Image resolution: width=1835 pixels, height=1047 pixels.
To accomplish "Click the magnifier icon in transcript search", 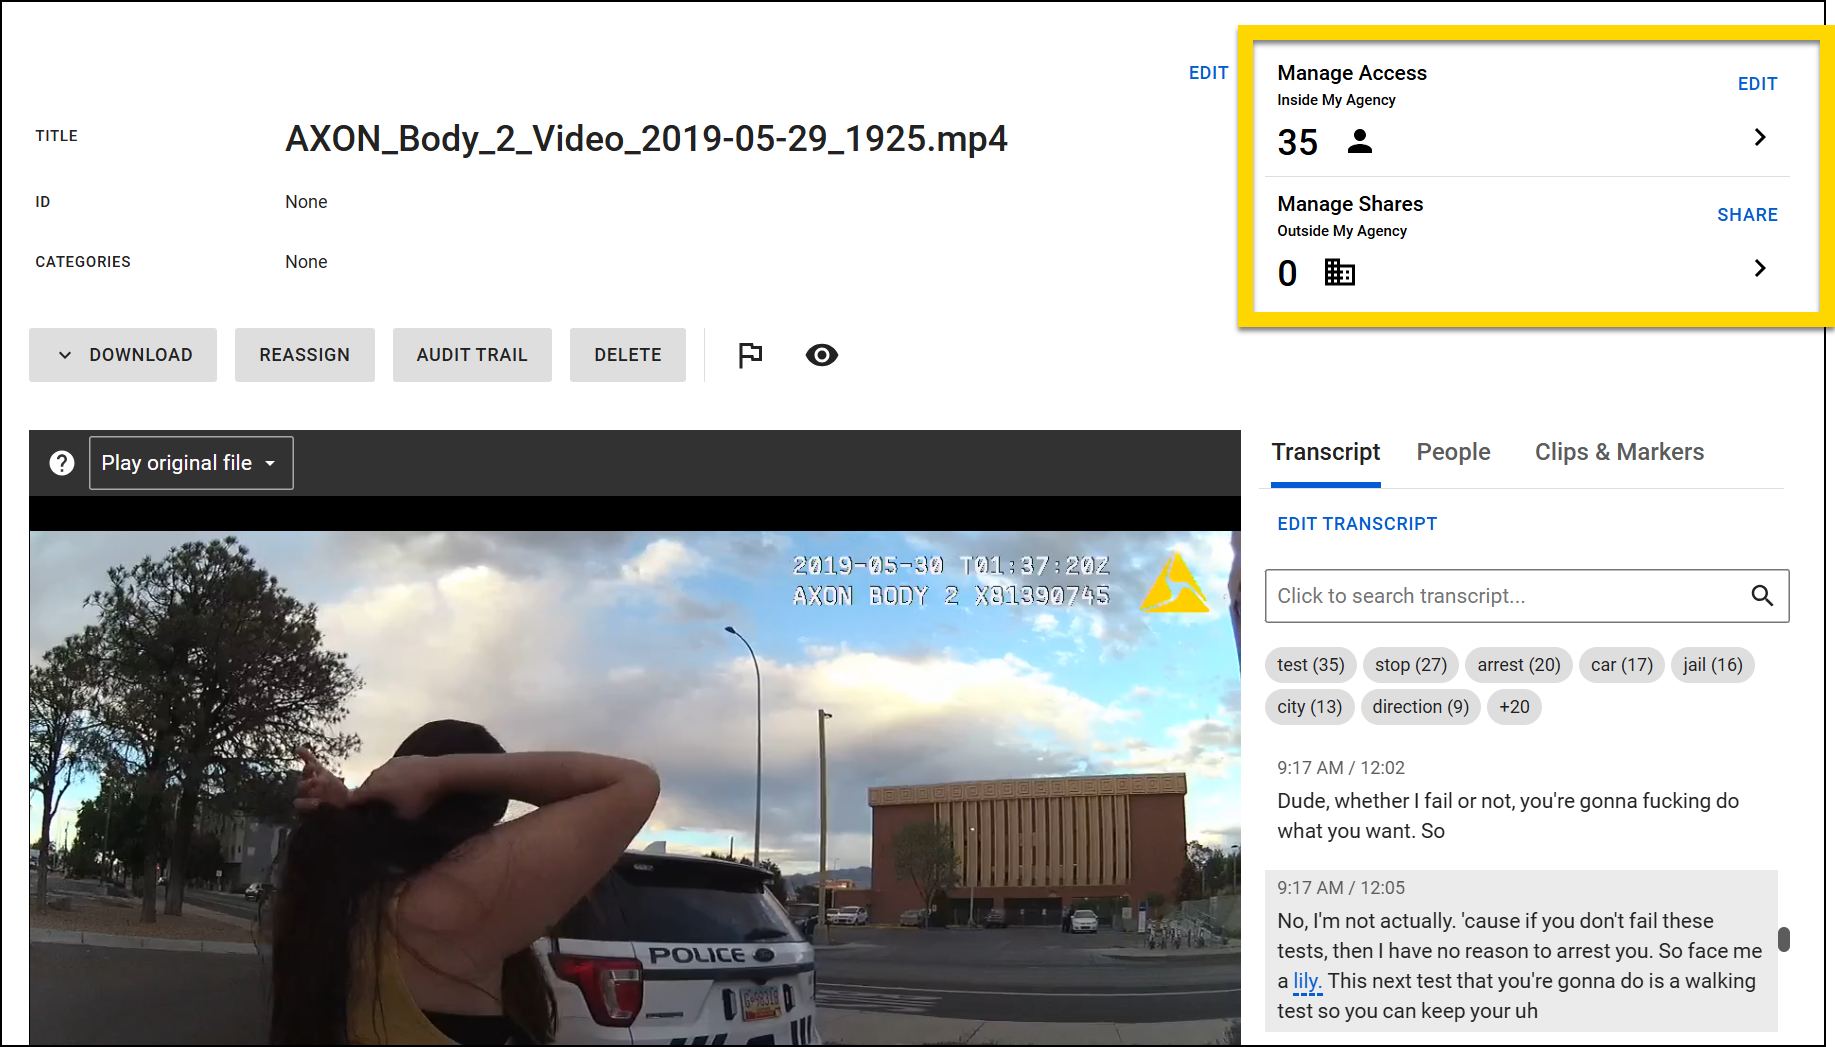I will (x=1763, y=596).
